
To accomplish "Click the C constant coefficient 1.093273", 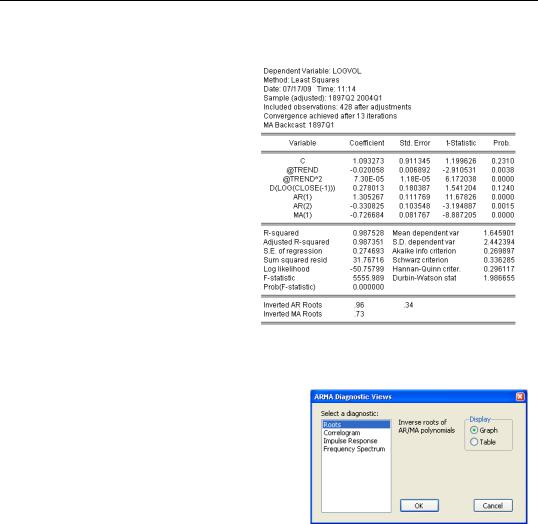I will [x=368, y=161].
